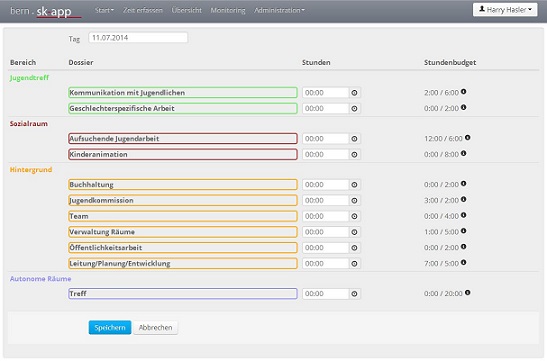The width and height of the screenshot is (547, 361).
Task: Open the Monitoring page
Action: [228, 10]
